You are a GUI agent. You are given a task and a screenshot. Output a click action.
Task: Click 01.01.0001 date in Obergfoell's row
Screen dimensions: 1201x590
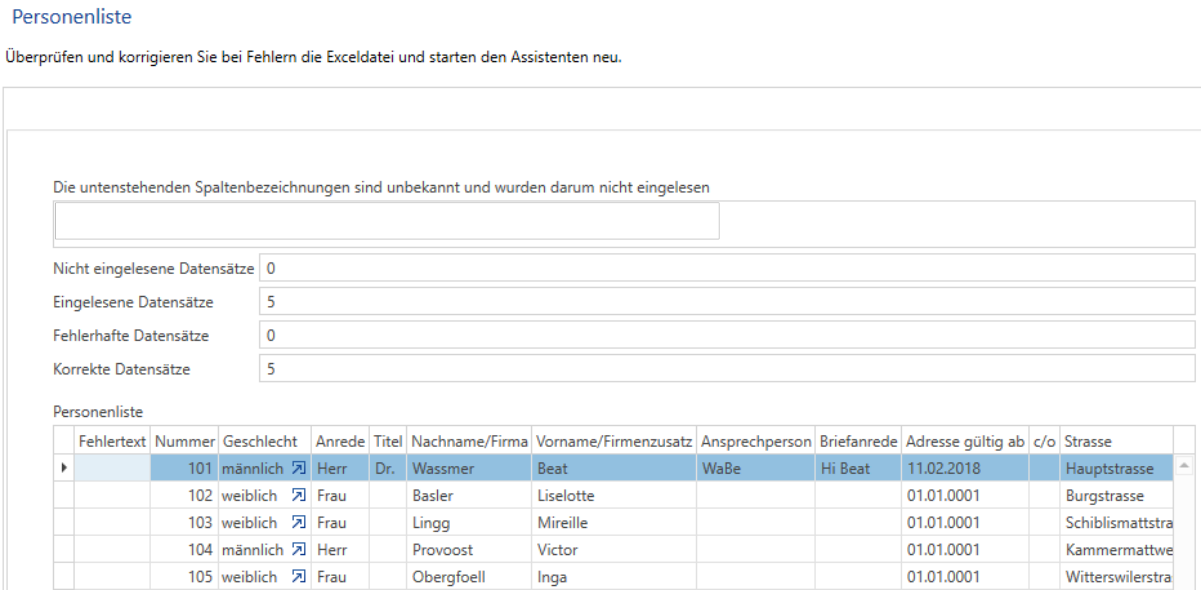point(965,577)
